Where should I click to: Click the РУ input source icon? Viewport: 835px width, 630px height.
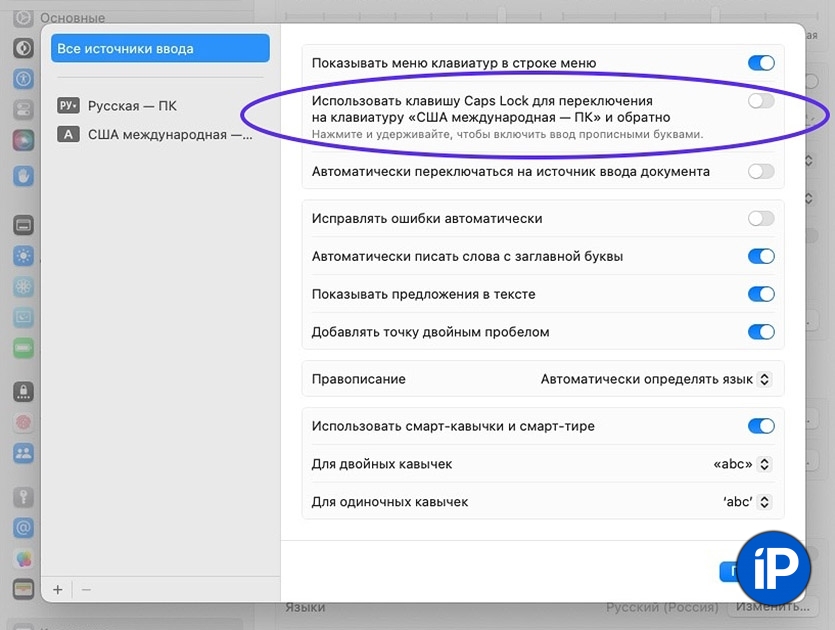(x=68, y=105)
